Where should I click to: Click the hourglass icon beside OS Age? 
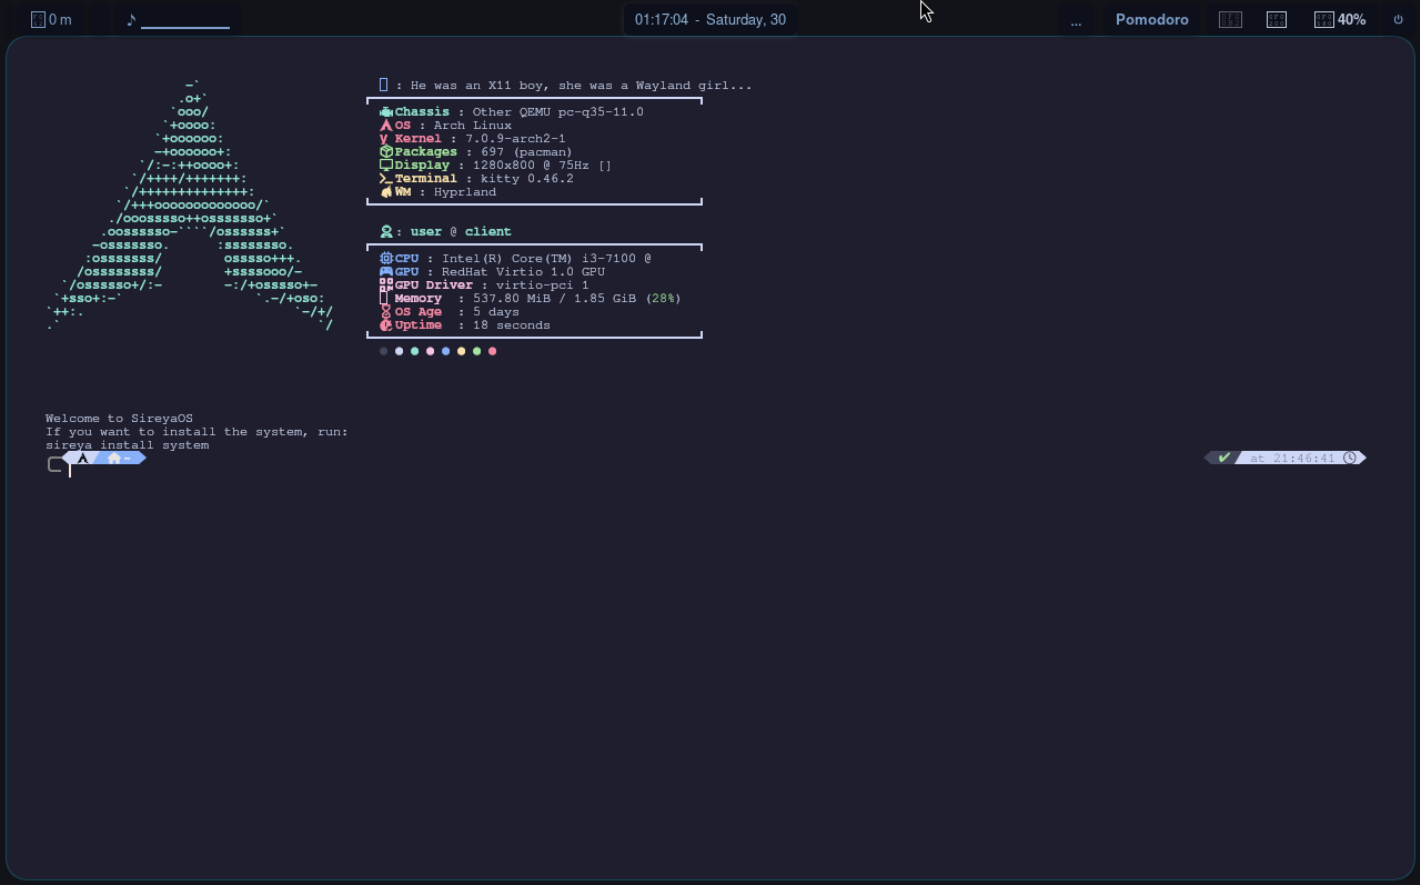click(386, 312)
